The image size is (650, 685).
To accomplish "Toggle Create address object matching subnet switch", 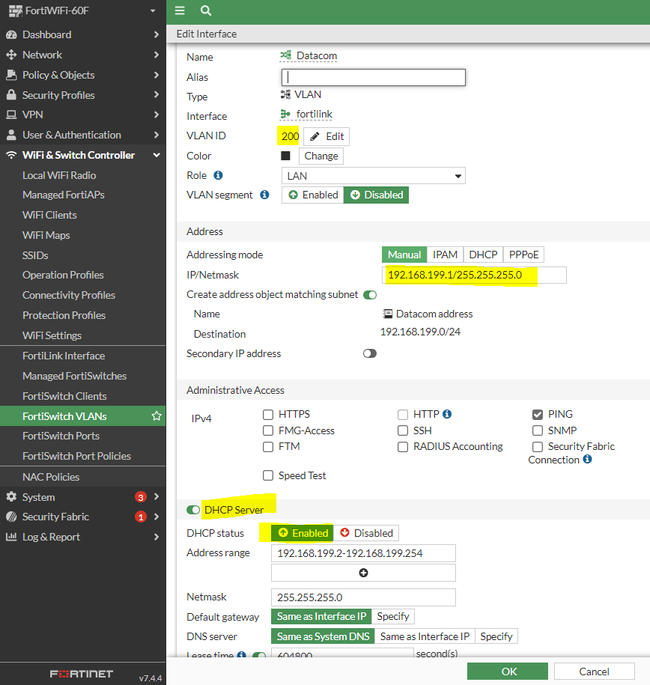I will [x=370, y=295].
